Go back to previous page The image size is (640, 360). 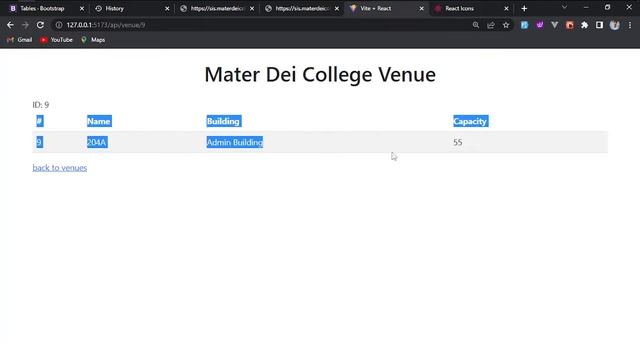10,25
